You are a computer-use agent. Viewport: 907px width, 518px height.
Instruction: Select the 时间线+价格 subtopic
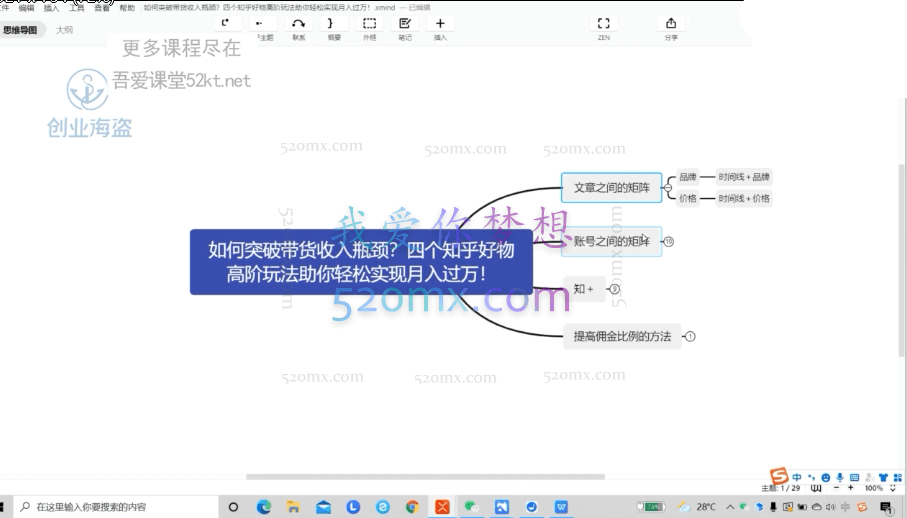(744, 198)
